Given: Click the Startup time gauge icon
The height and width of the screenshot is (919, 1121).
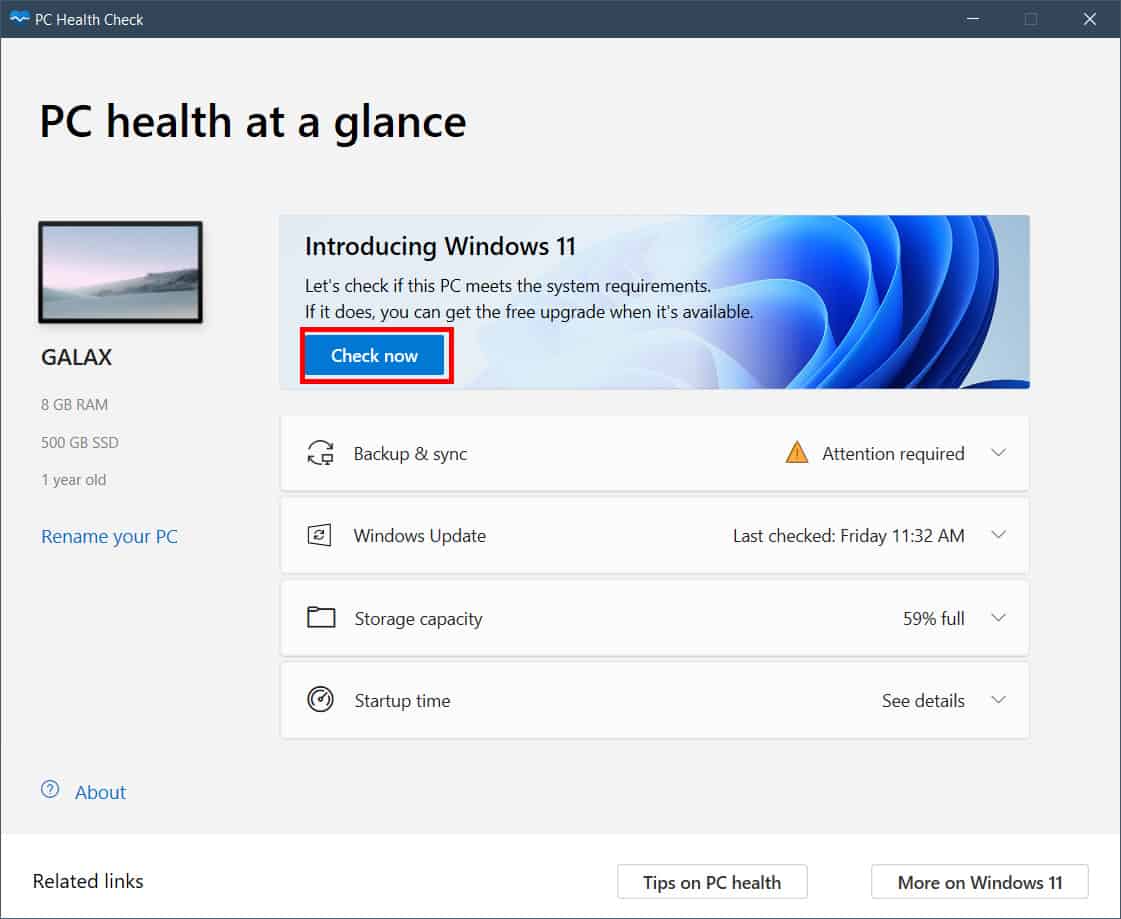Looking at the screenshot, I should click(x=320, y=700).
